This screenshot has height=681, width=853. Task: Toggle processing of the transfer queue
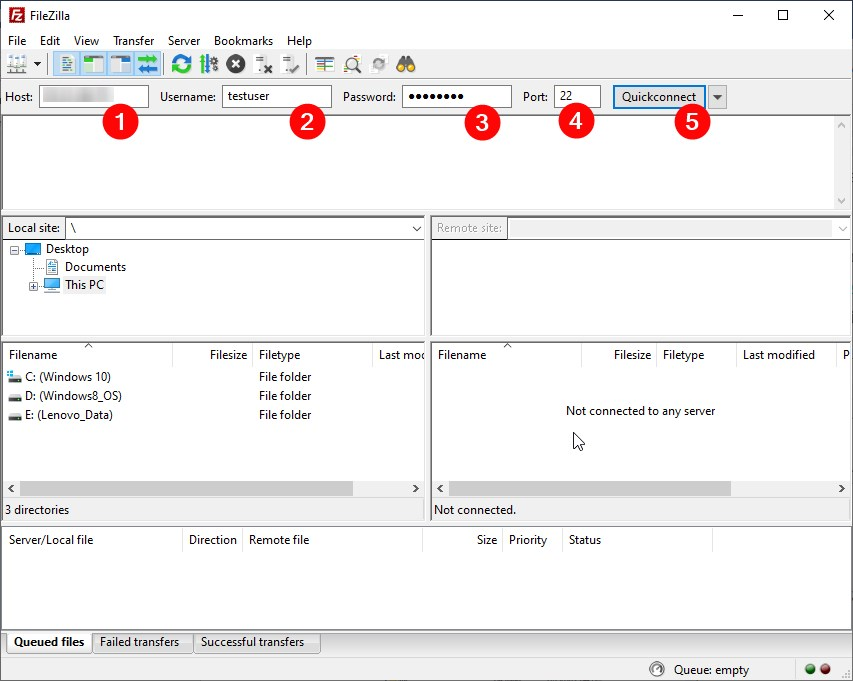pyautogui.click(x=208, y=65)
